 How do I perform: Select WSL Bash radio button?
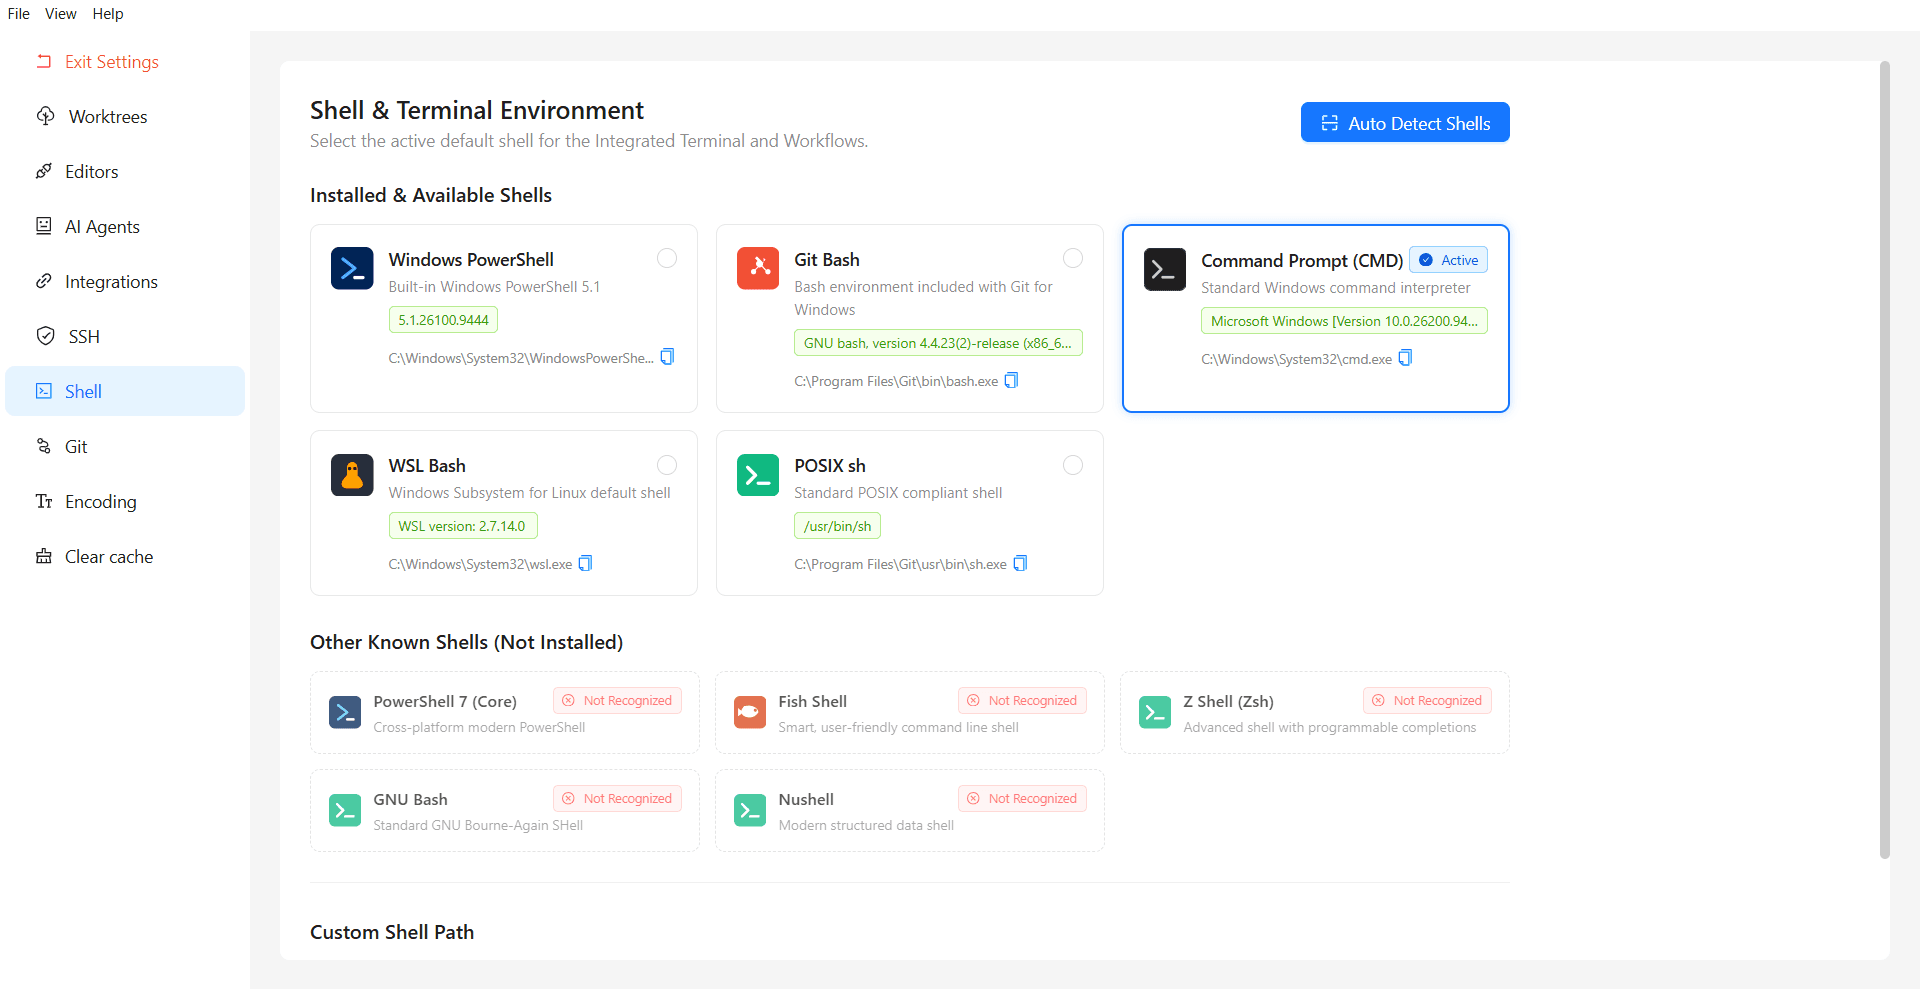pyautogui.click(x=667, y=465)
